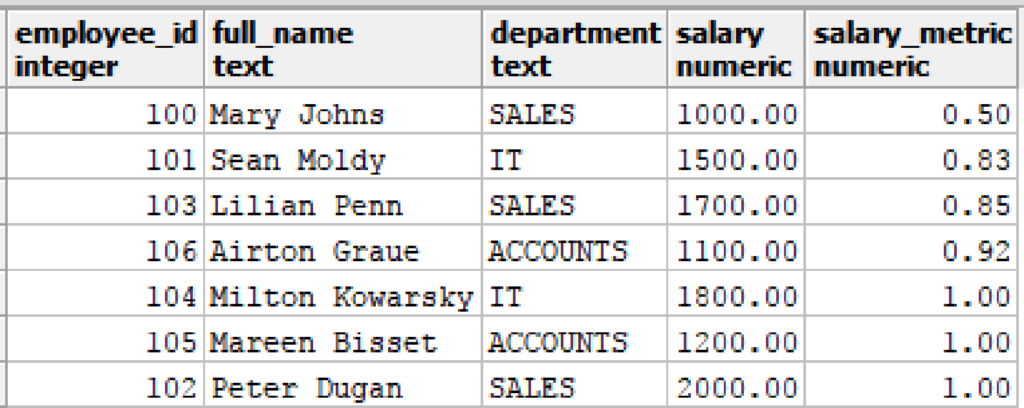Select the salary column header
Viewport: 1024px width, 408px height.
pos(736,49)
